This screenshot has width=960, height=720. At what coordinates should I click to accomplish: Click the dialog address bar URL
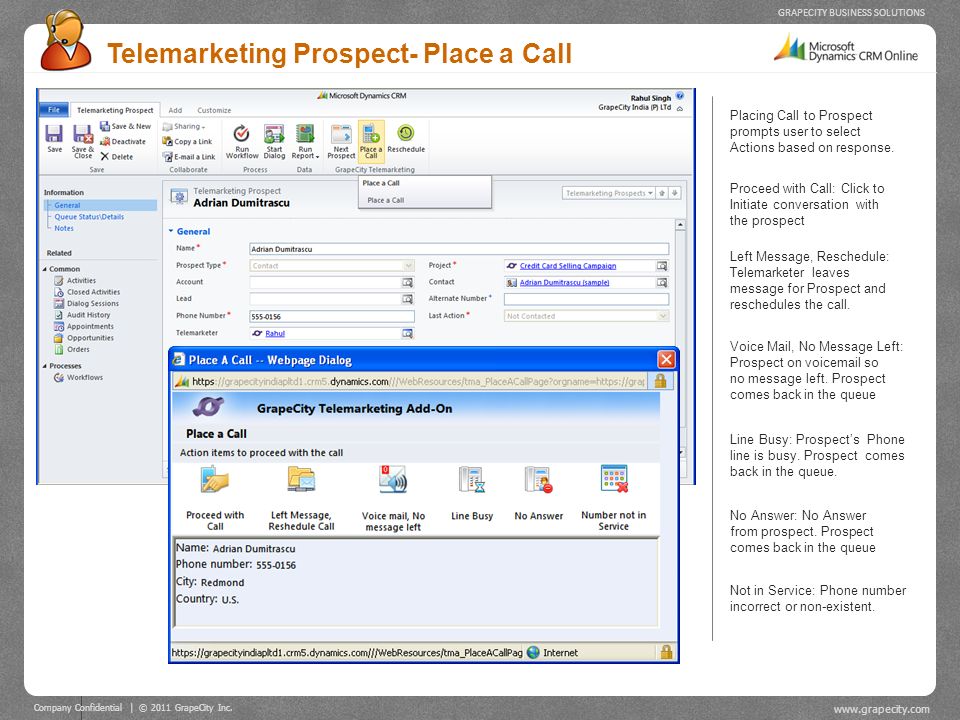click(x=418, y=381)
